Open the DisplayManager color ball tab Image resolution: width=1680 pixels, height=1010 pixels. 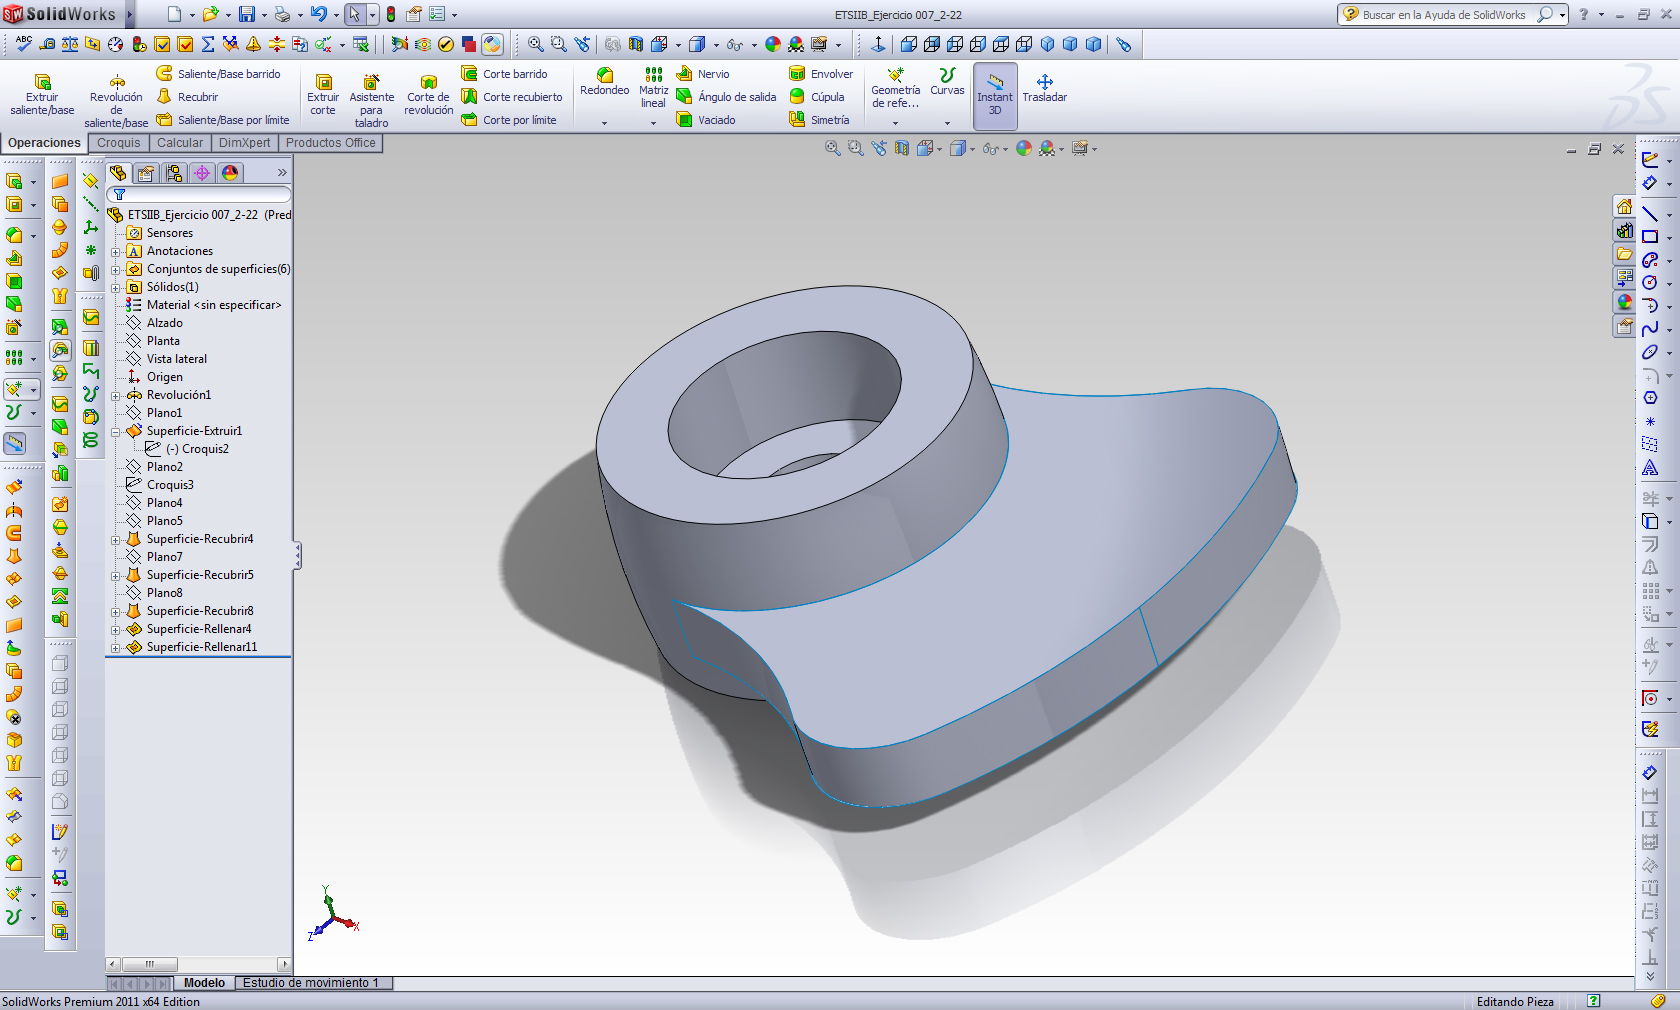[230, 173]
